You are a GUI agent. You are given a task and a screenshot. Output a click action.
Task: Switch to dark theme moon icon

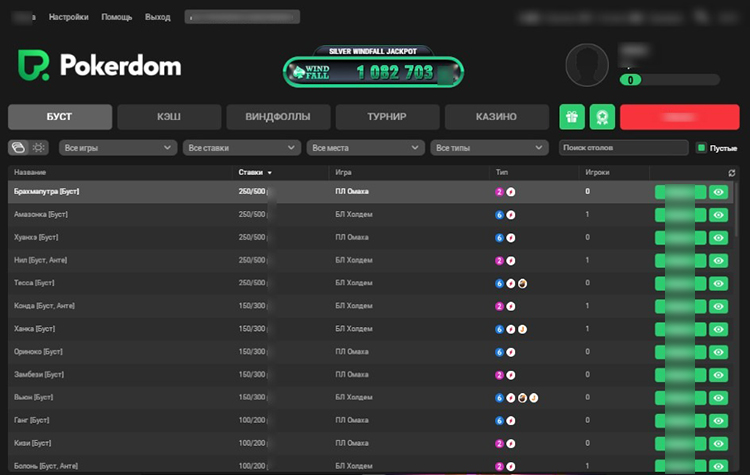[18, 148]
